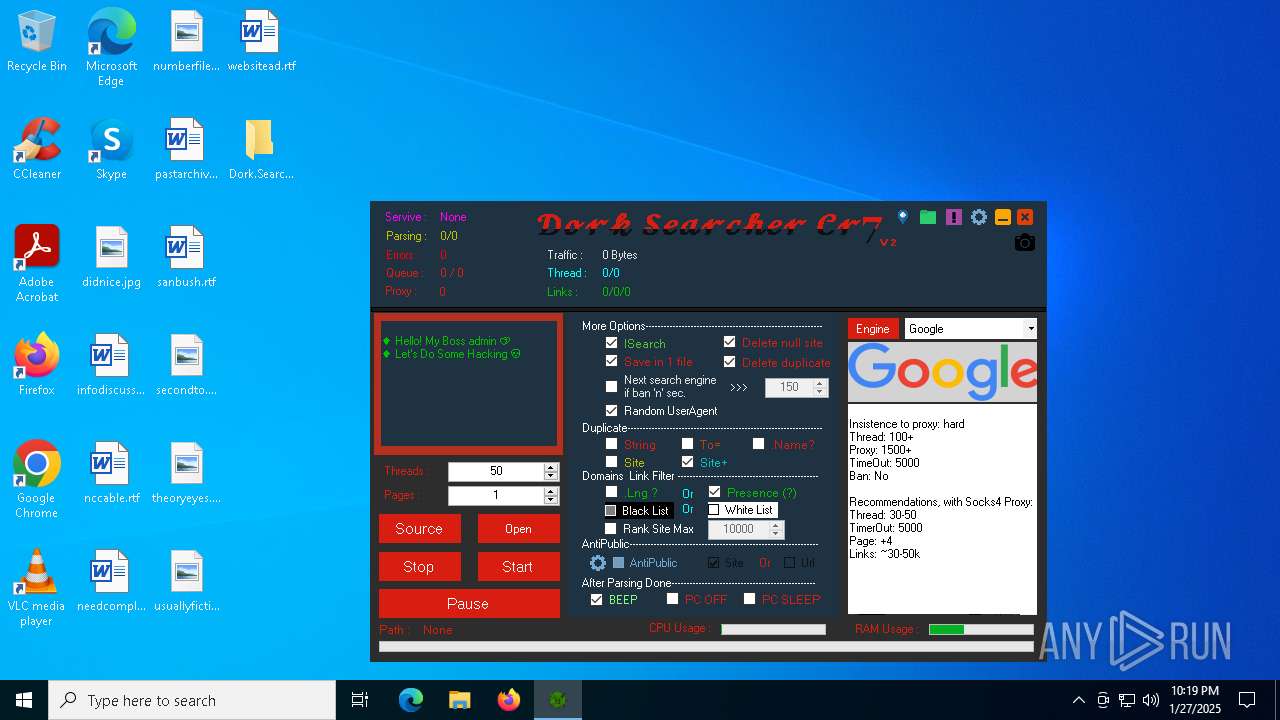Toggle Site+ duplicate checkbox
Viewport: 1280px width, 720px height.
pyautogui.click(x=687, y=462)
